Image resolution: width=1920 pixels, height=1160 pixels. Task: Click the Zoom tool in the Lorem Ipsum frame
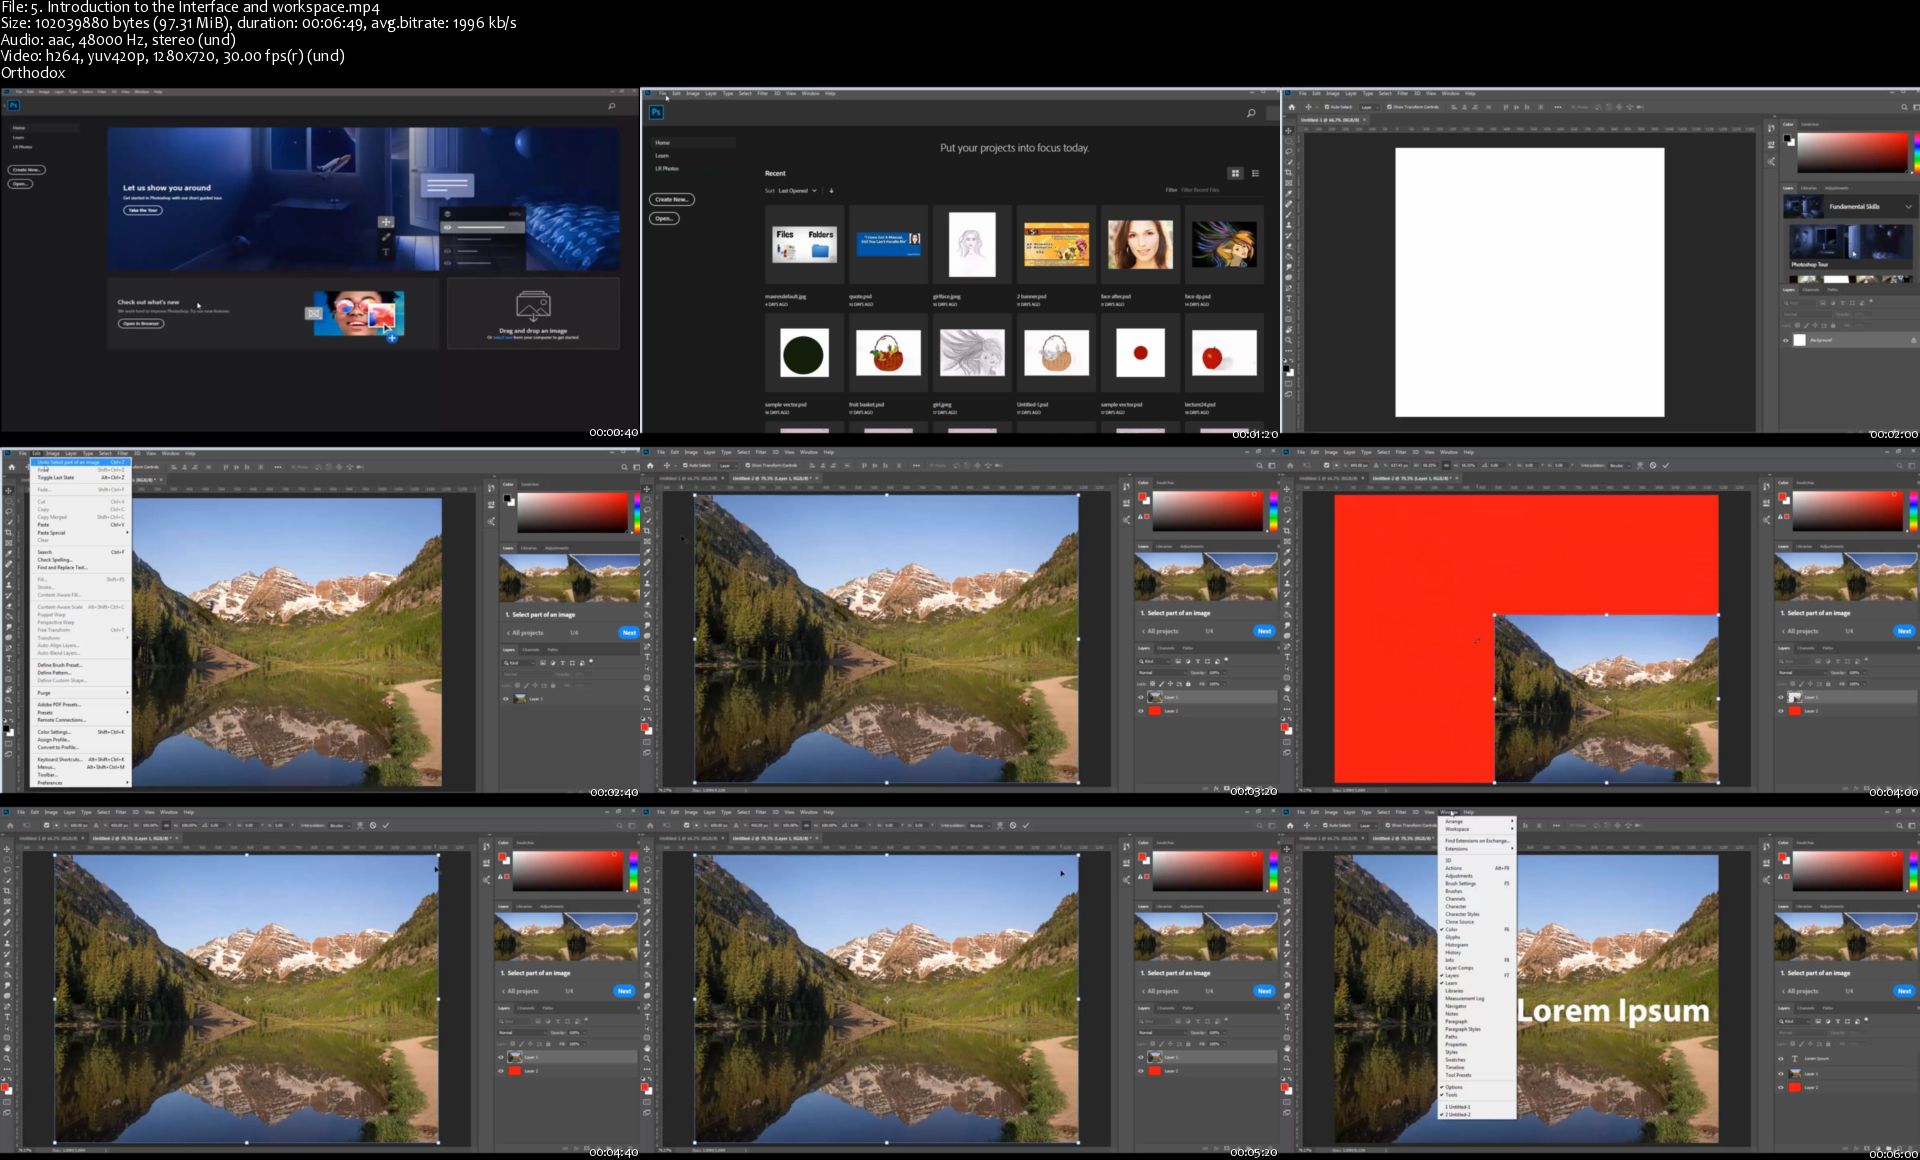click(1289, 1059)
